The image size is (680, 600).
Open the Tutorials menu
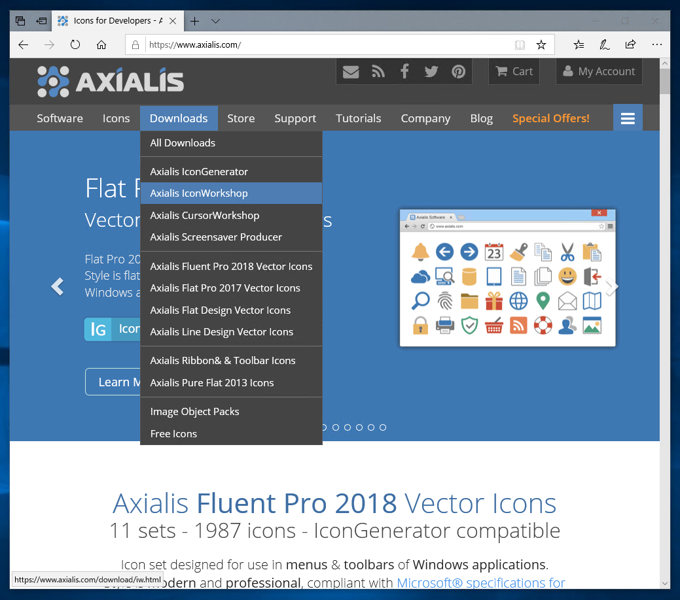coord(358,118)
